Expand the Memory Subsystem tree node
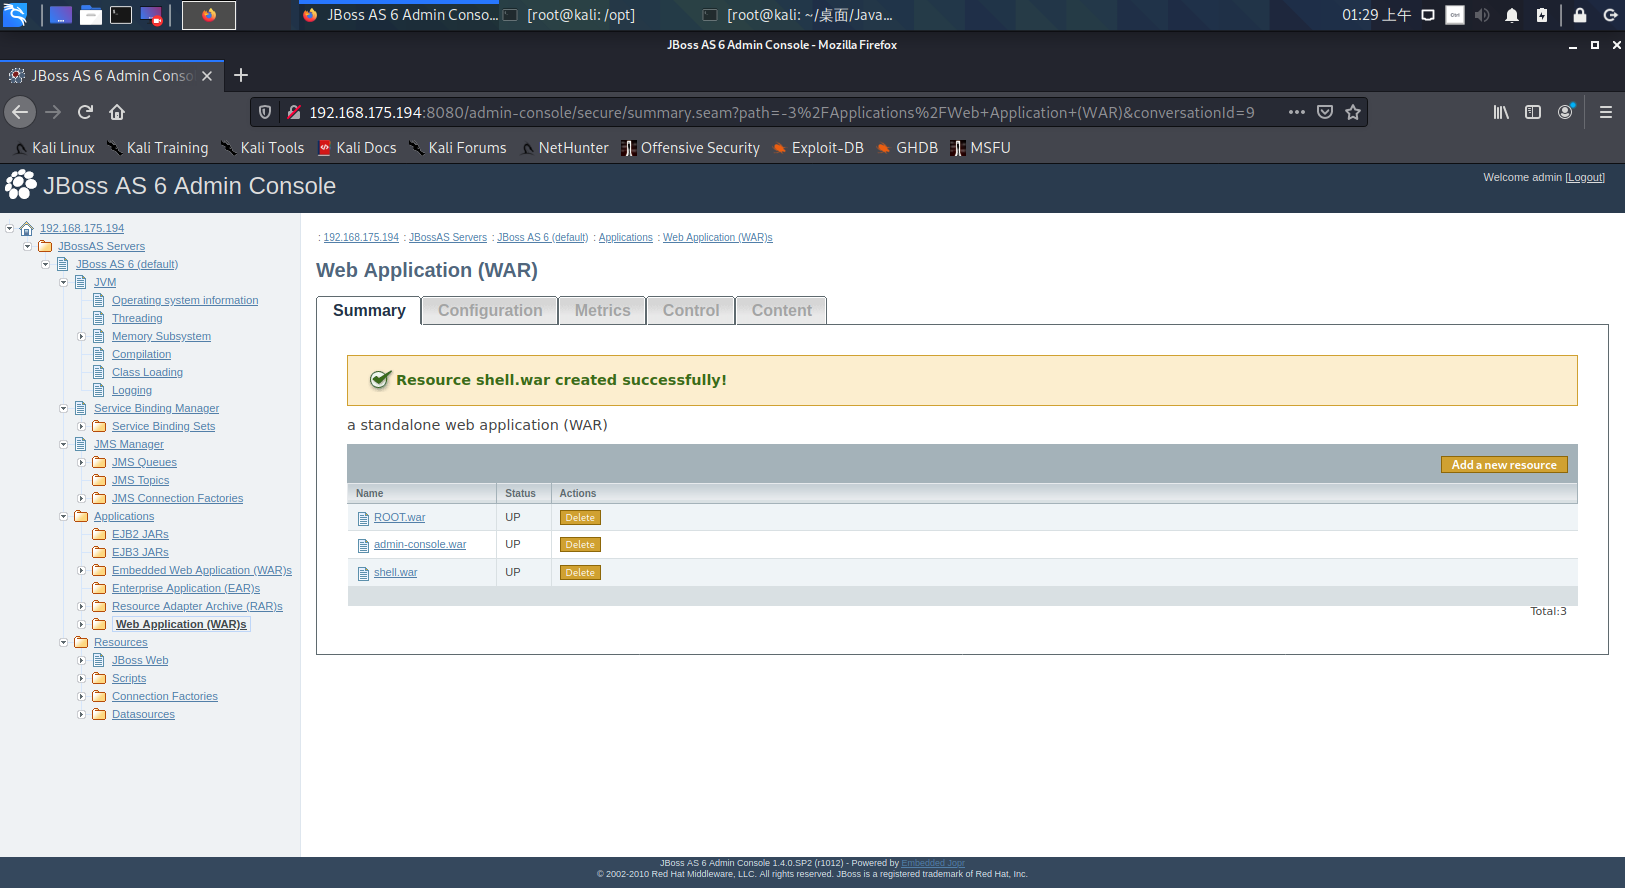The width and height of the screenshot is (1625, 888). (82, 336)
